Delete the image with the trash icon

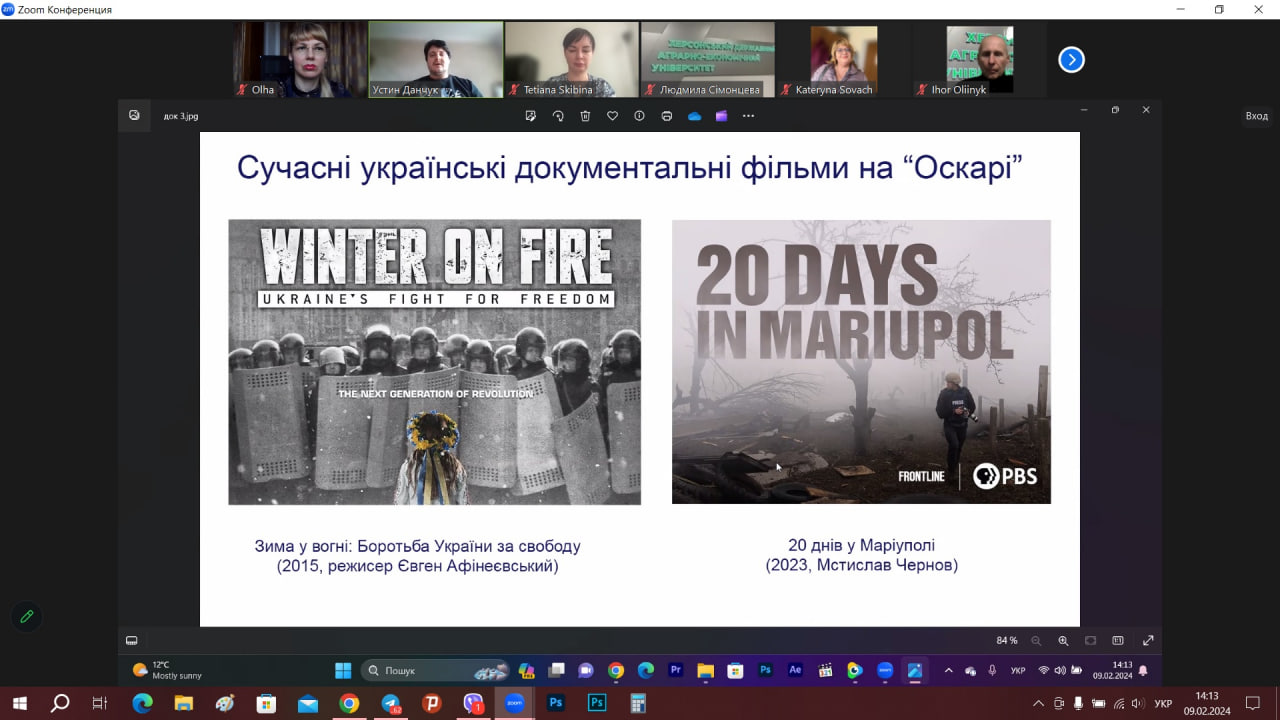585,116
